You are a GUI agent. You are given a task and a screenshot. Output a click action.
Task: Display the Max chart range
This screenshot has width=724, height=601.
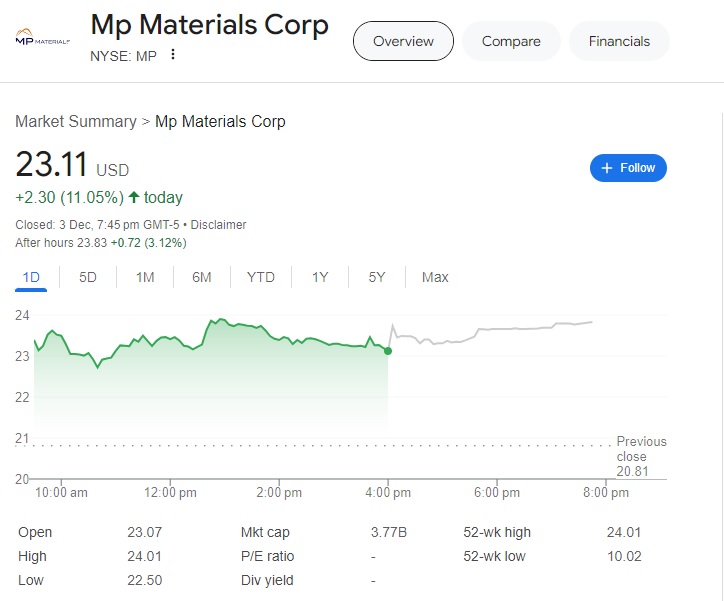[435, 277]
